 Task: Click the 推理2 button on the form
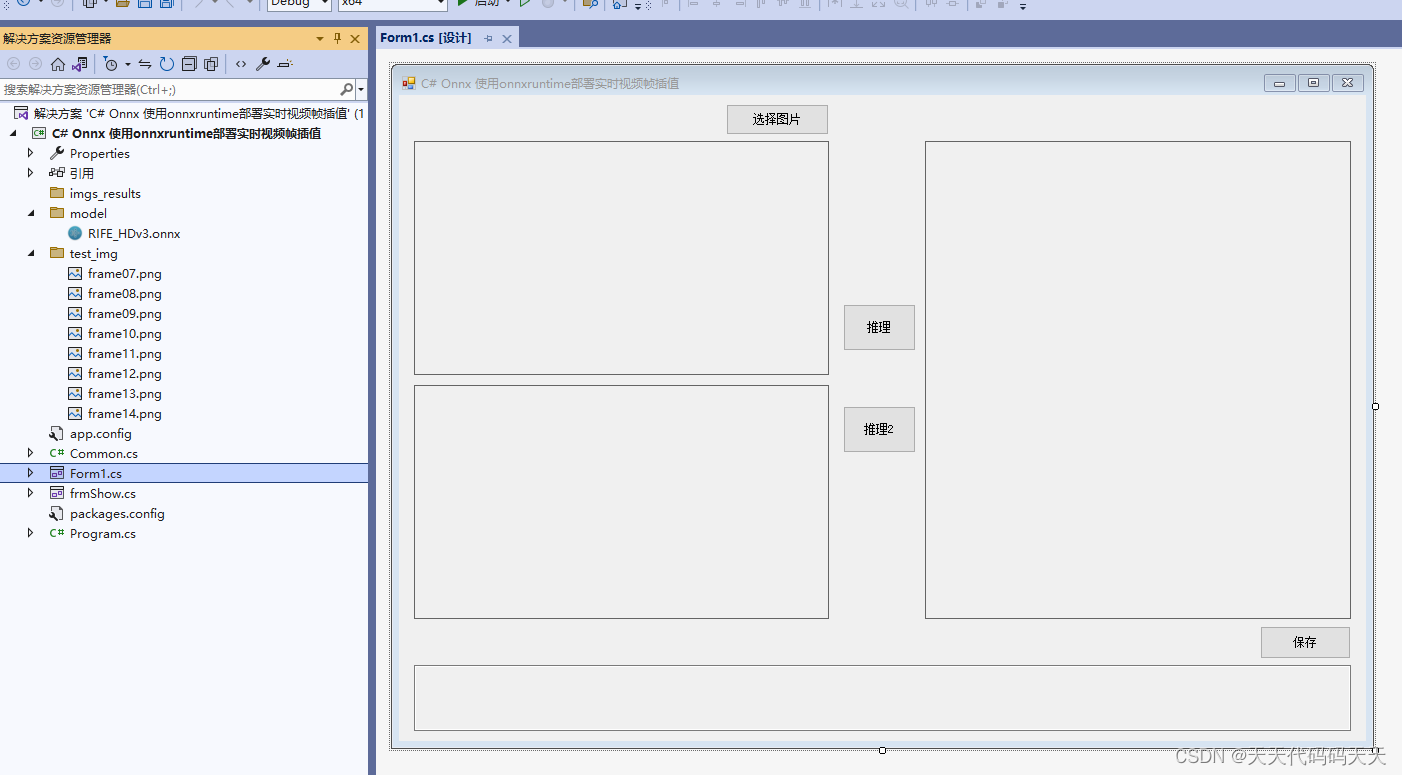coord(879,429)
